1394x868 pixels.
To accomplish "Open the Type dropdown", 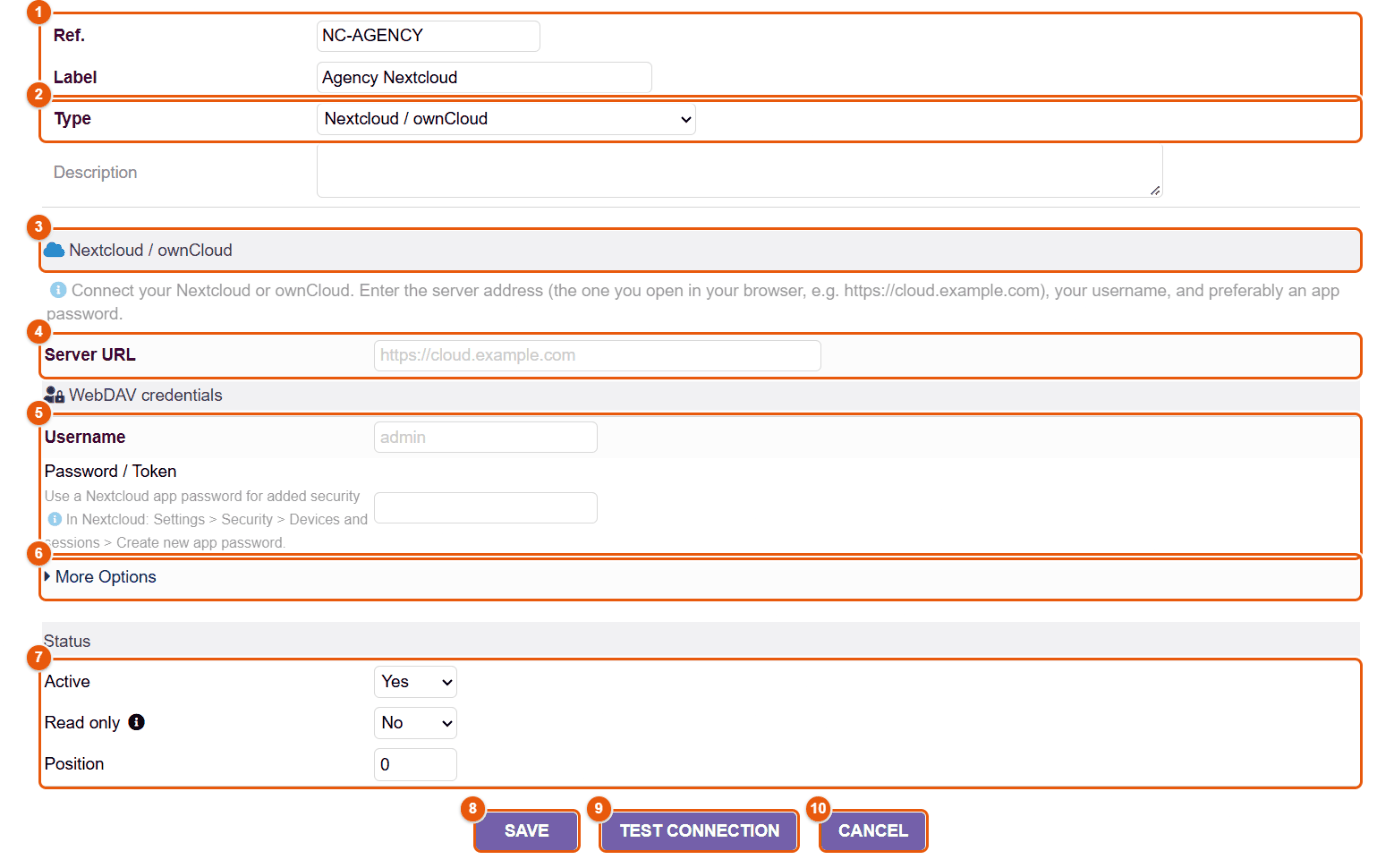I will click(x=506, y=119).
